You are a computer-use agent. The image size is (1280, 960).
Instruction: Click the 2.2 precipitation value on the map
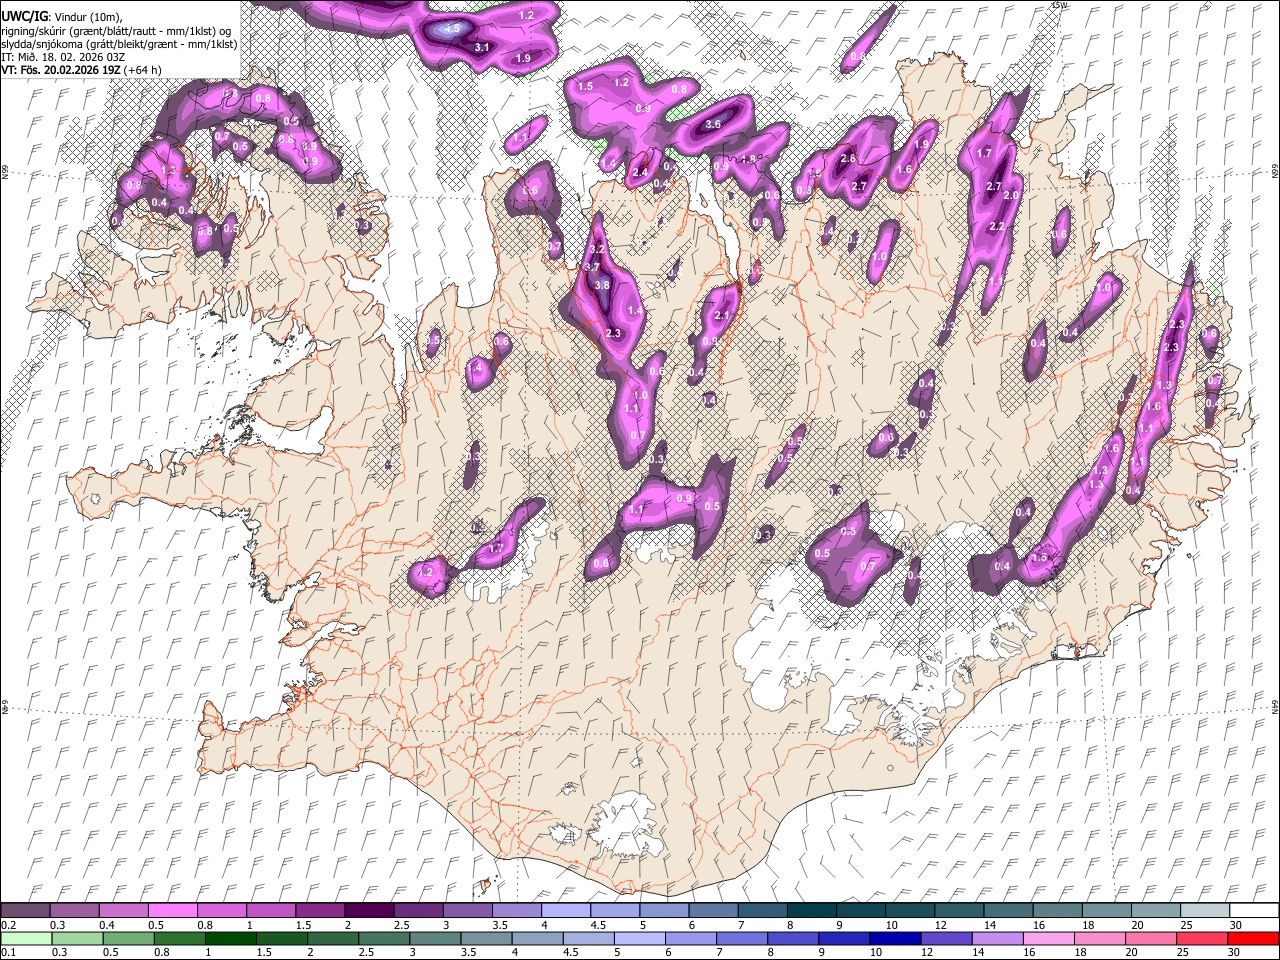point(996,227)
